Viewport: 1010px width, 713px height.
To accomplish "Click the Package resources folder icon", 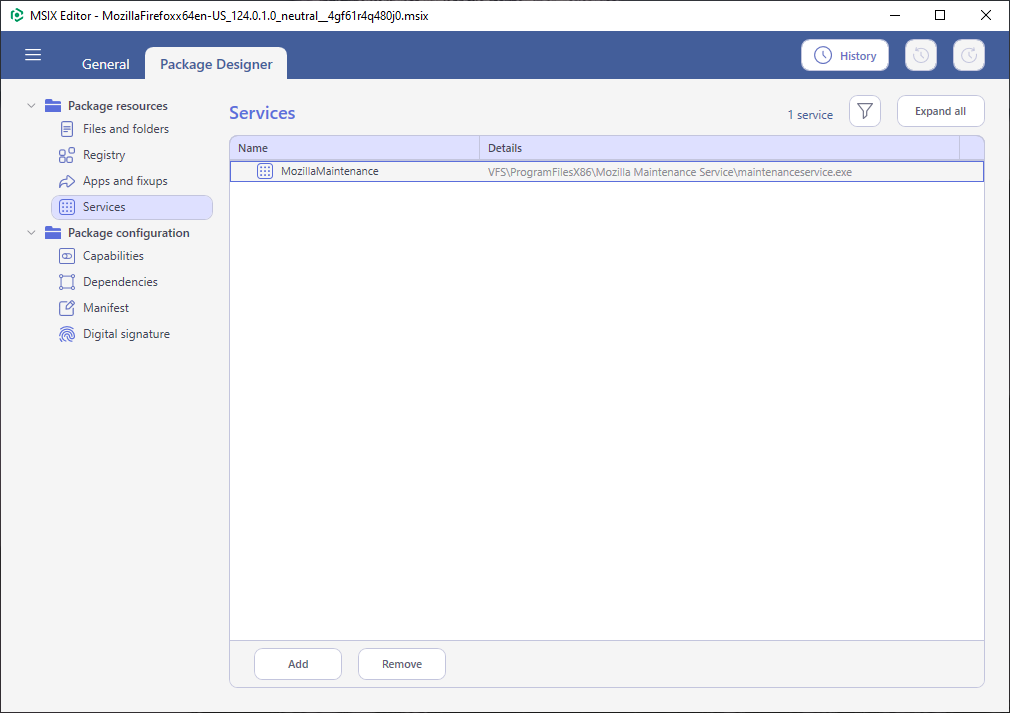I will pyautogui.click(x=53, y=105).
